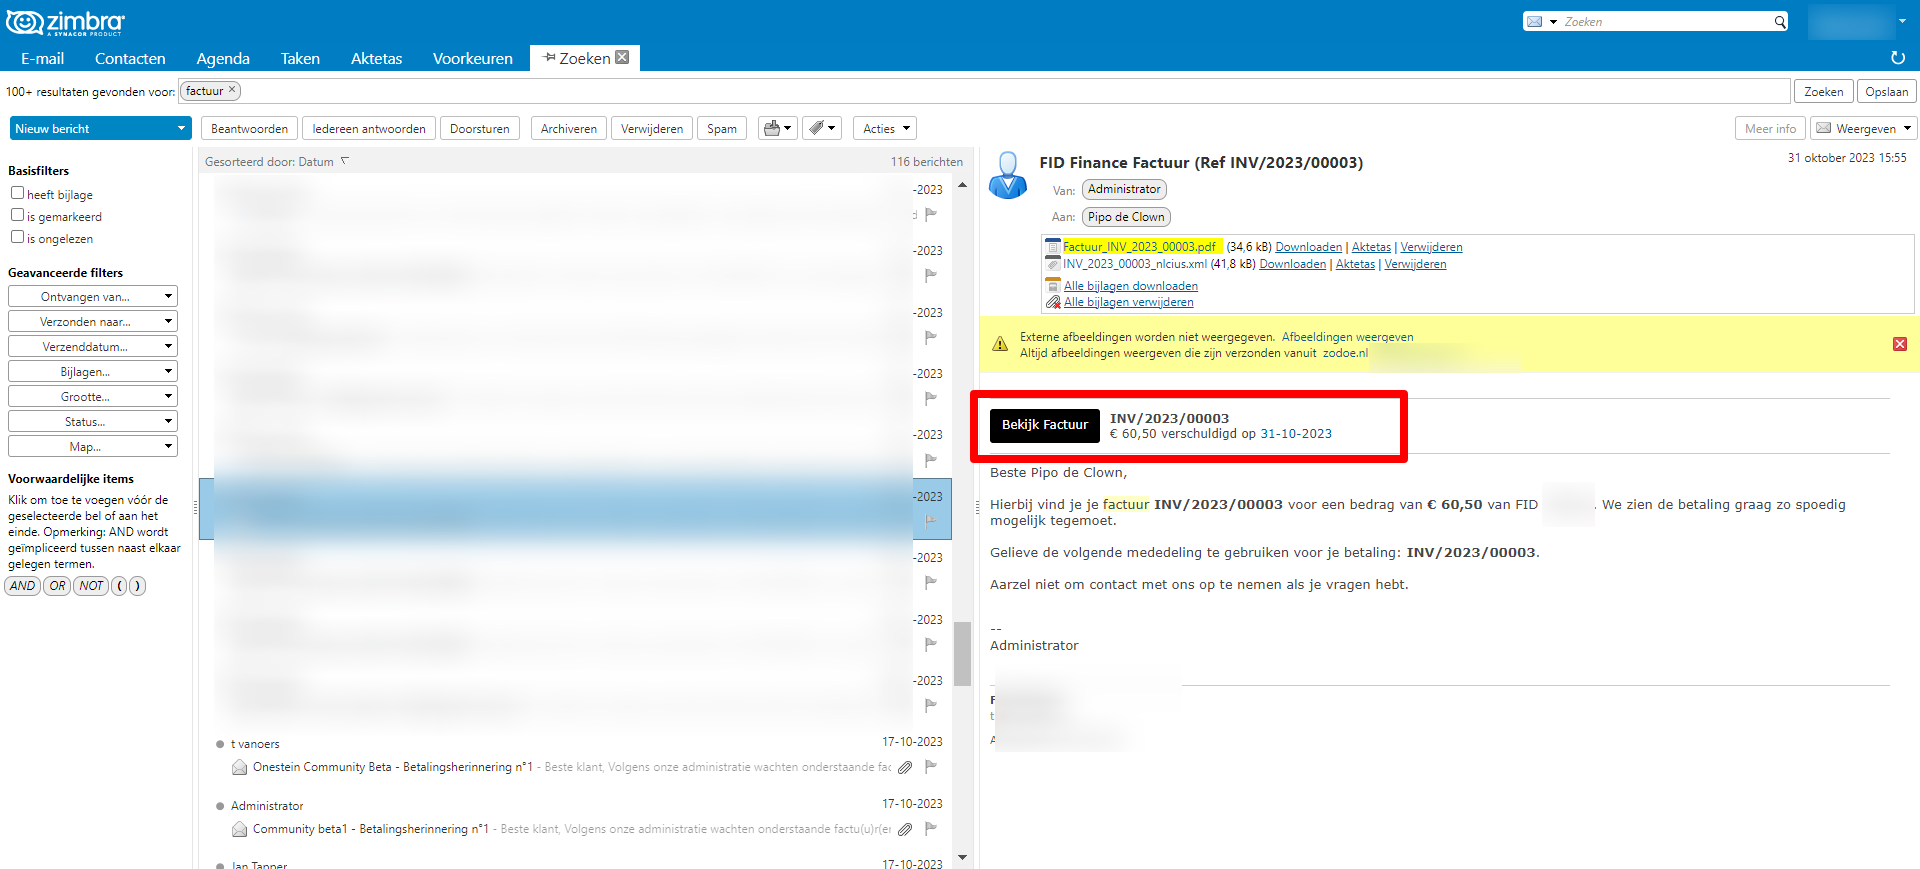
Task: Click the refresh icon at top right
Action: pyautogui.click(x=1897, y=58)
